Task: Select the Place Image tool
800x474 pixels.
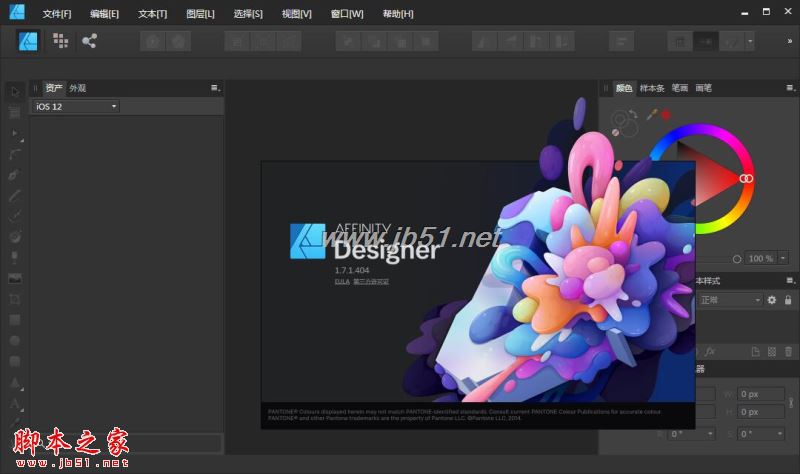Action: click(15, 278)
